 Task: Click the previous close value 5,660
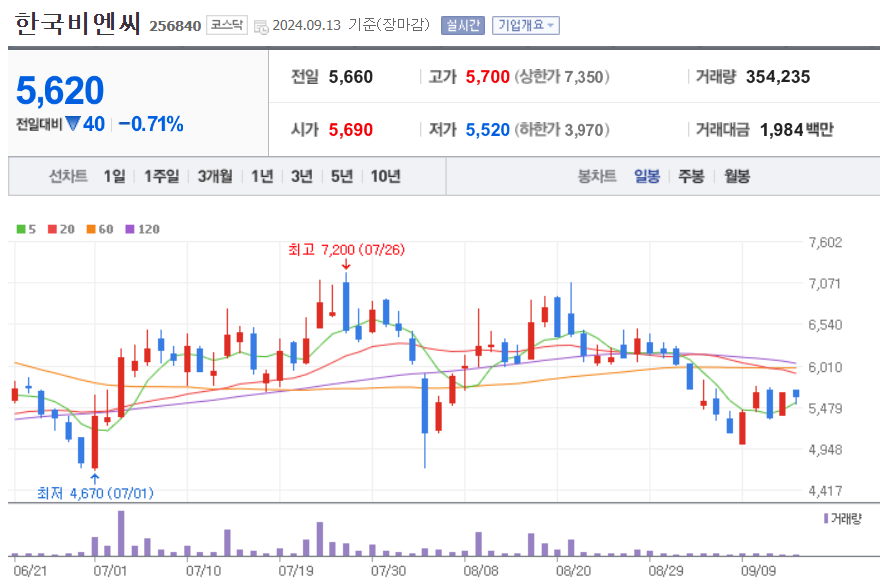tap(351, 77)
